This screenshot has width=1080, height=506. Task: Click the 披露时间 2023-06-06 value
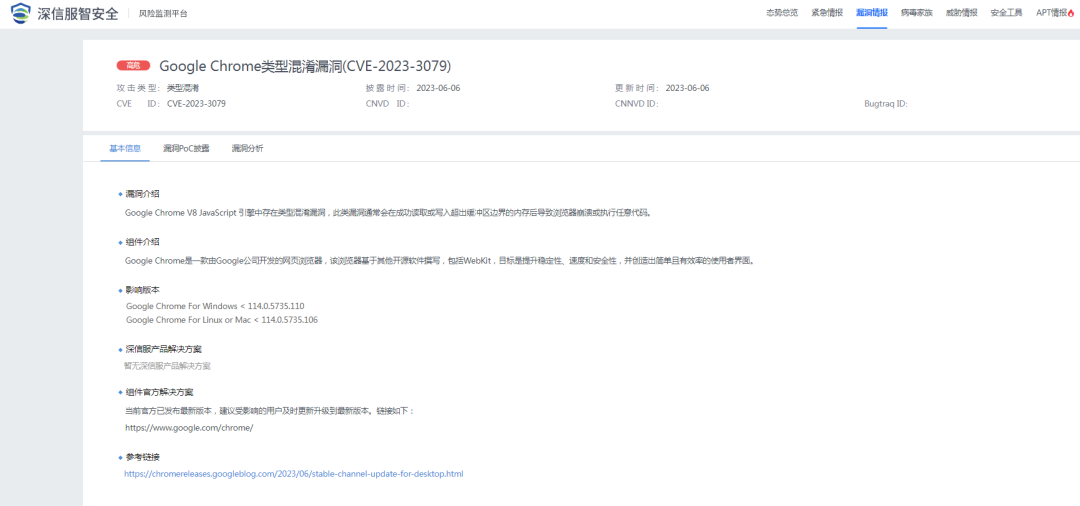438,88
